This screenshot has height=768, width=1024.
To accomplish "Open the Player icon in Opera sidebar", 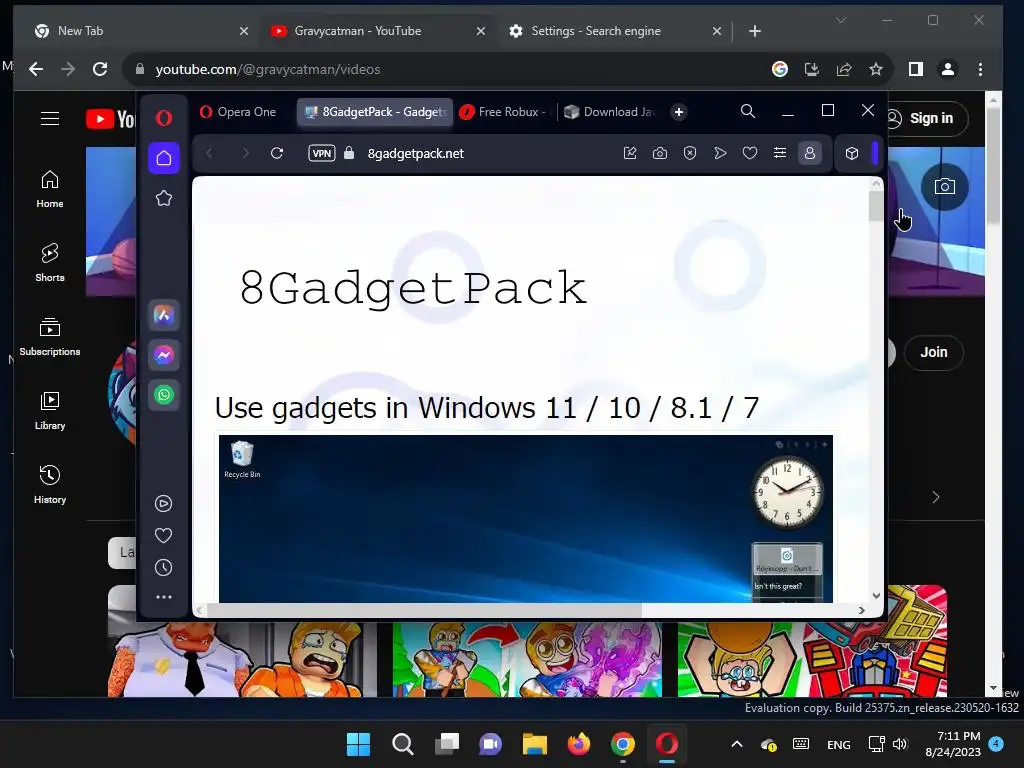I will [163, 504].
